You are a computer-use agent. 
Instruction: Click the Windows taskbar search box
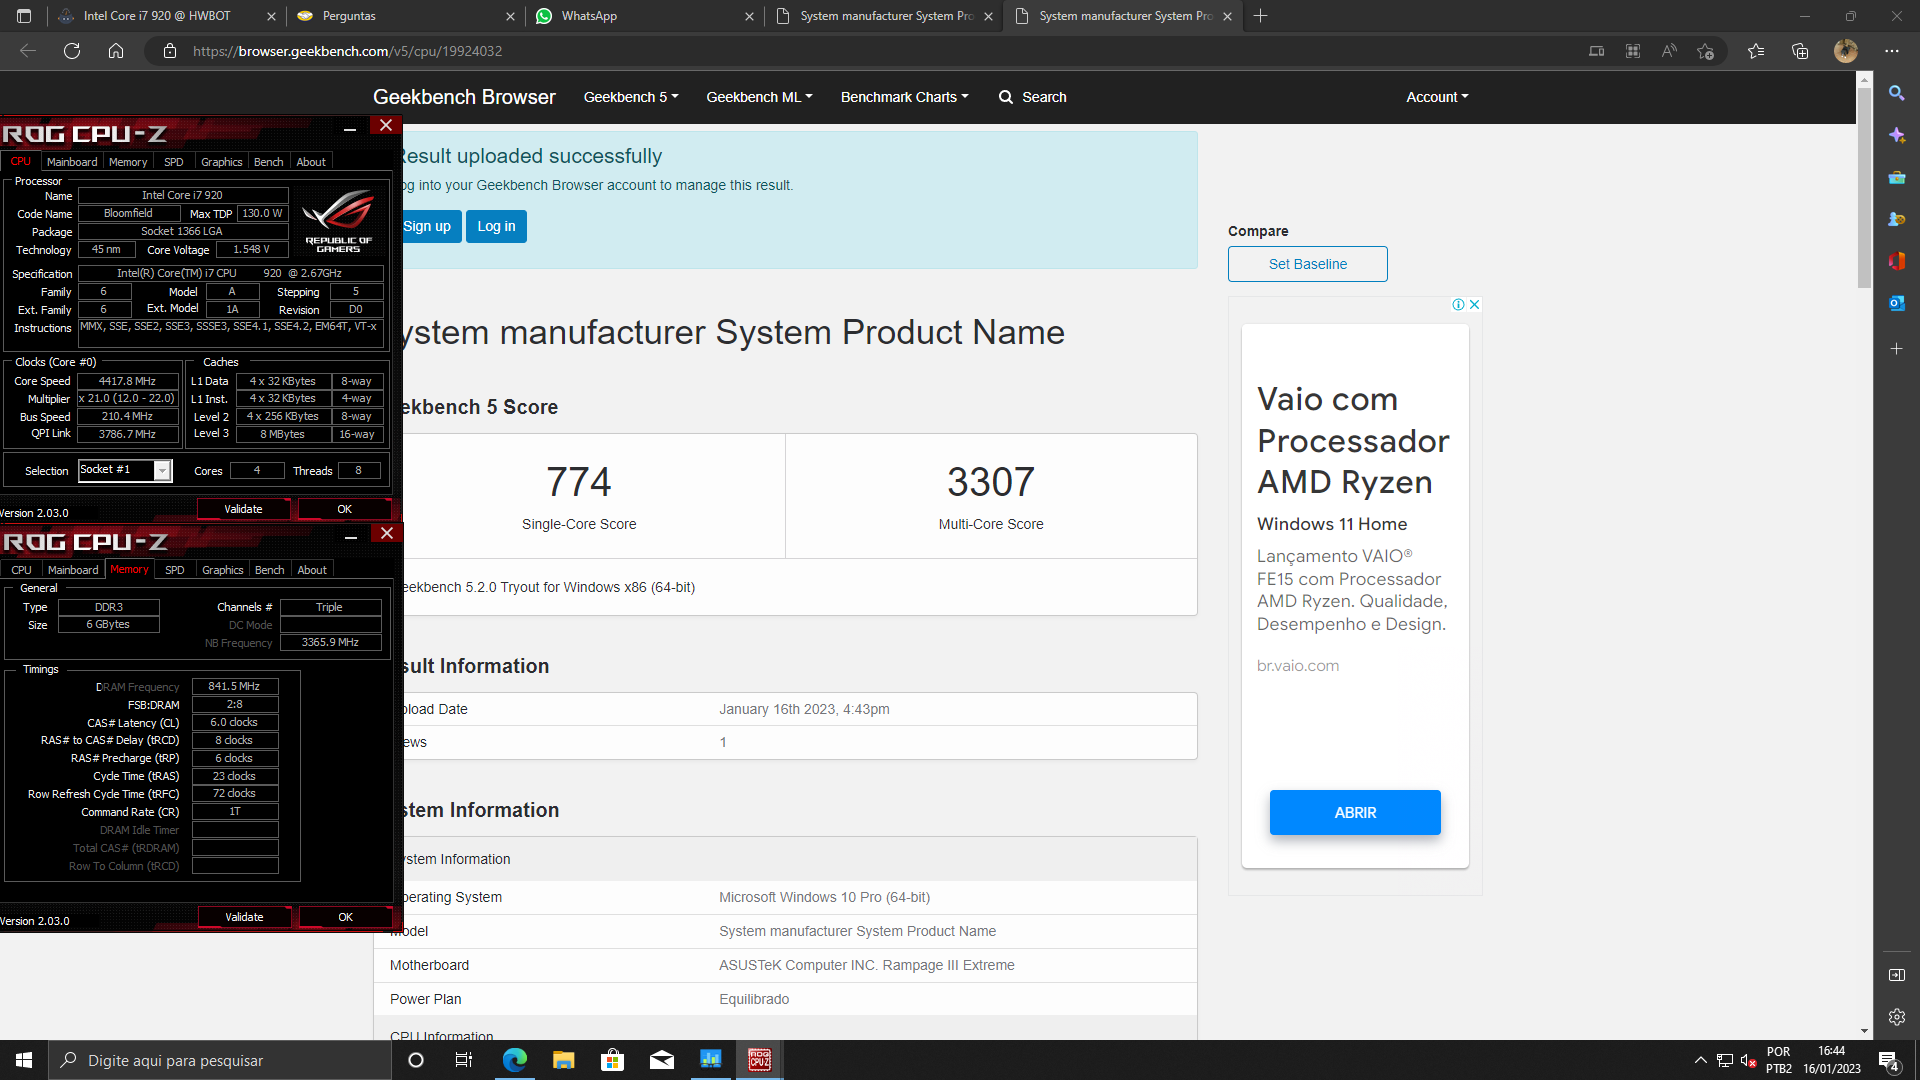click(220, 1060)
